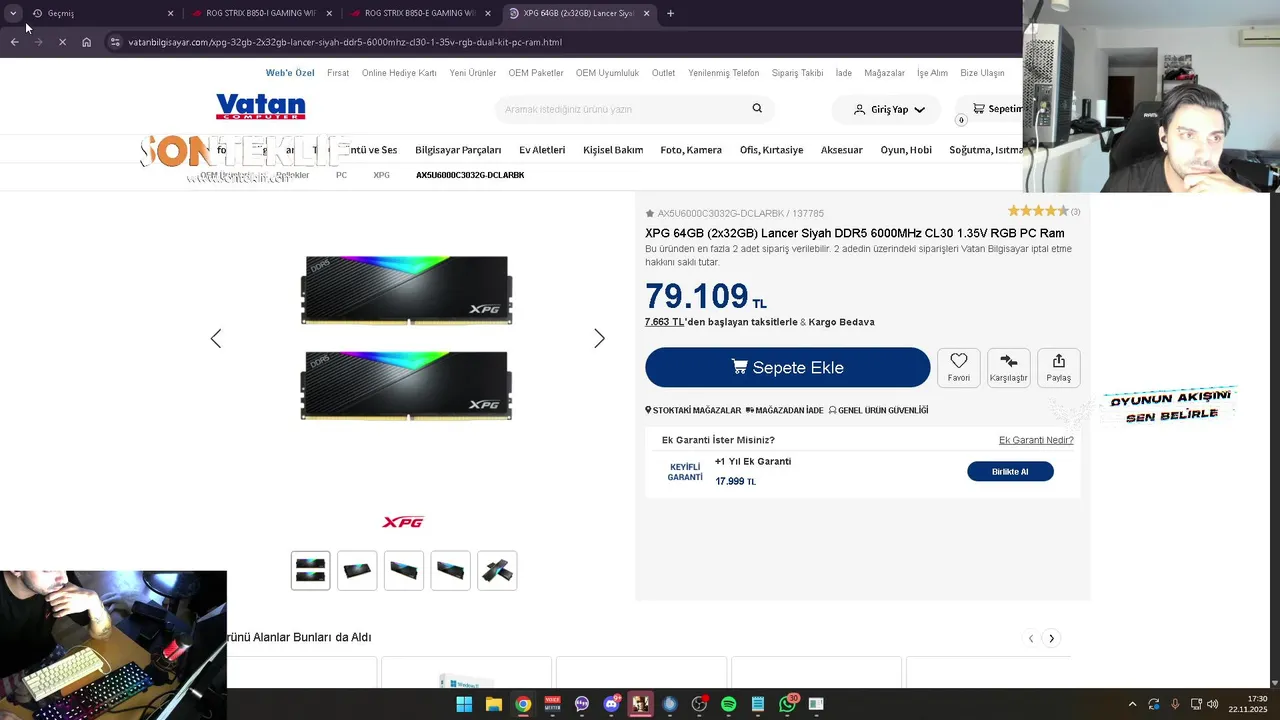Open File Explorer from the taskbar

[493, 704]
